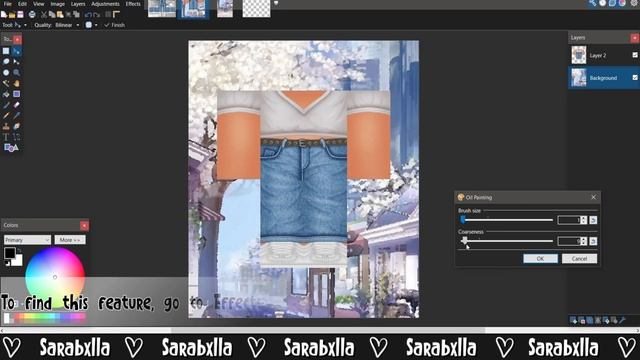
Task: Click the More >> button in Colors
Action: [x=70, y=240]
